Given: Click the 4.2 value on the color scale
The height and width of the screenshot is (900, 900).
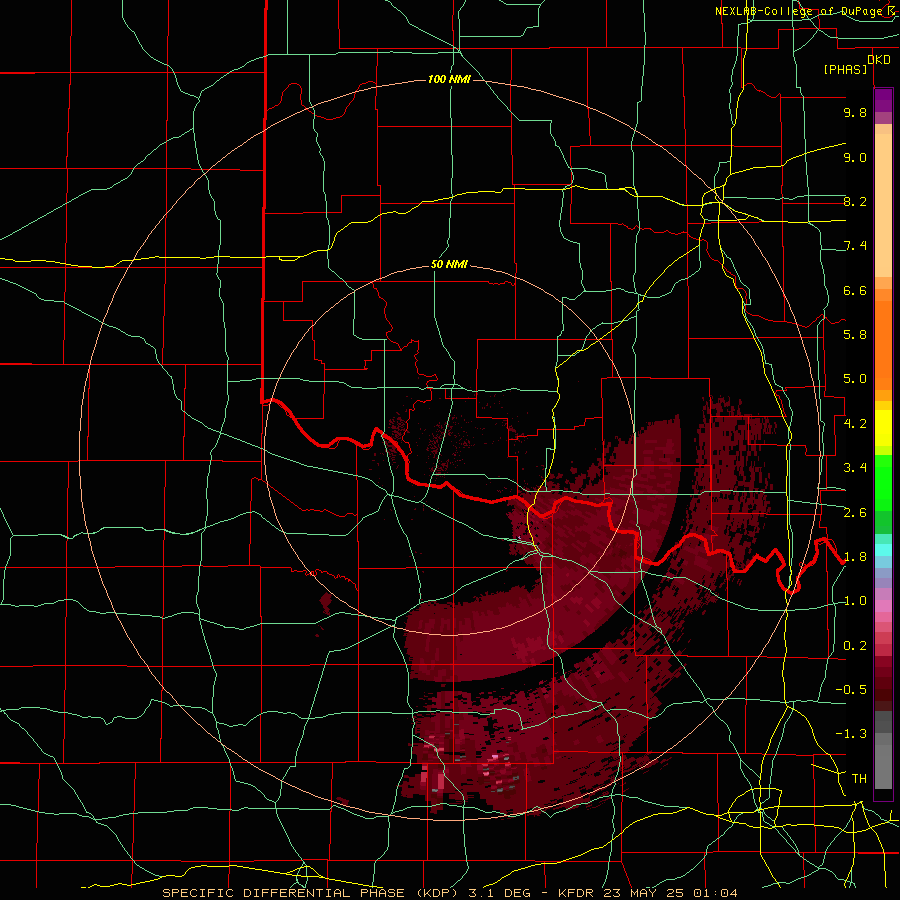Looking at the screenshot, I should (855, 424).
